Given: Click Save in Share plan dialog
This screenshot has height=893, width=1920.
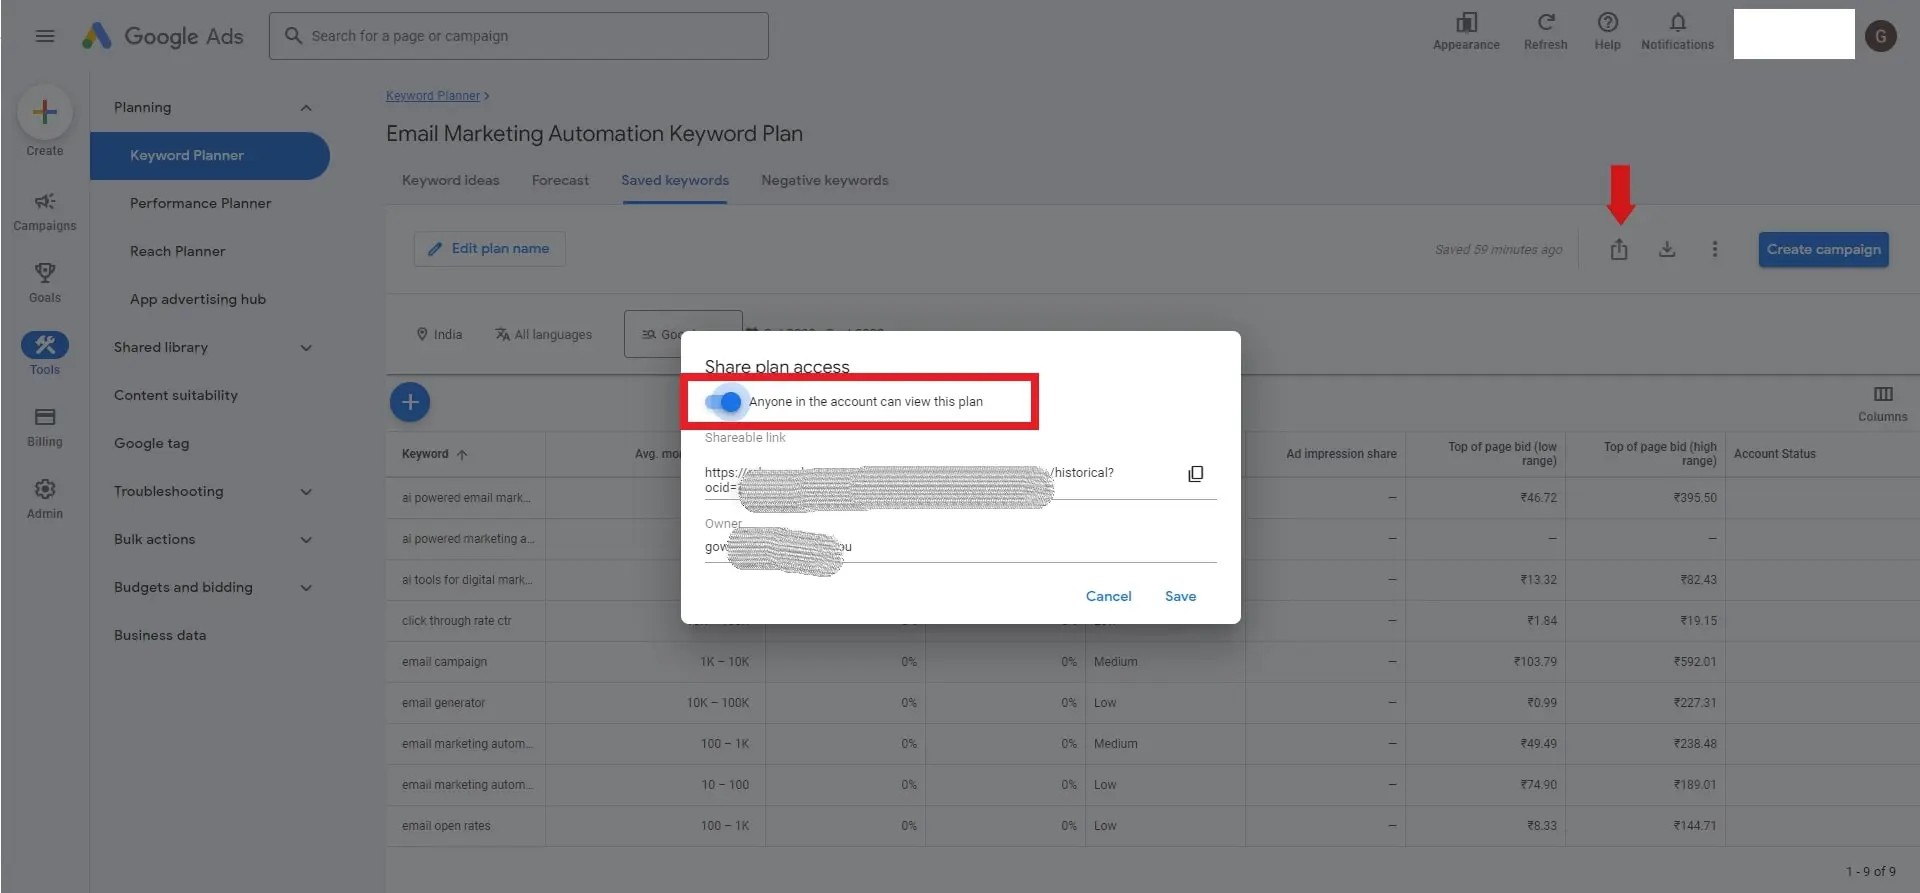Looking at the screenshot, I should pos(1180,596).
